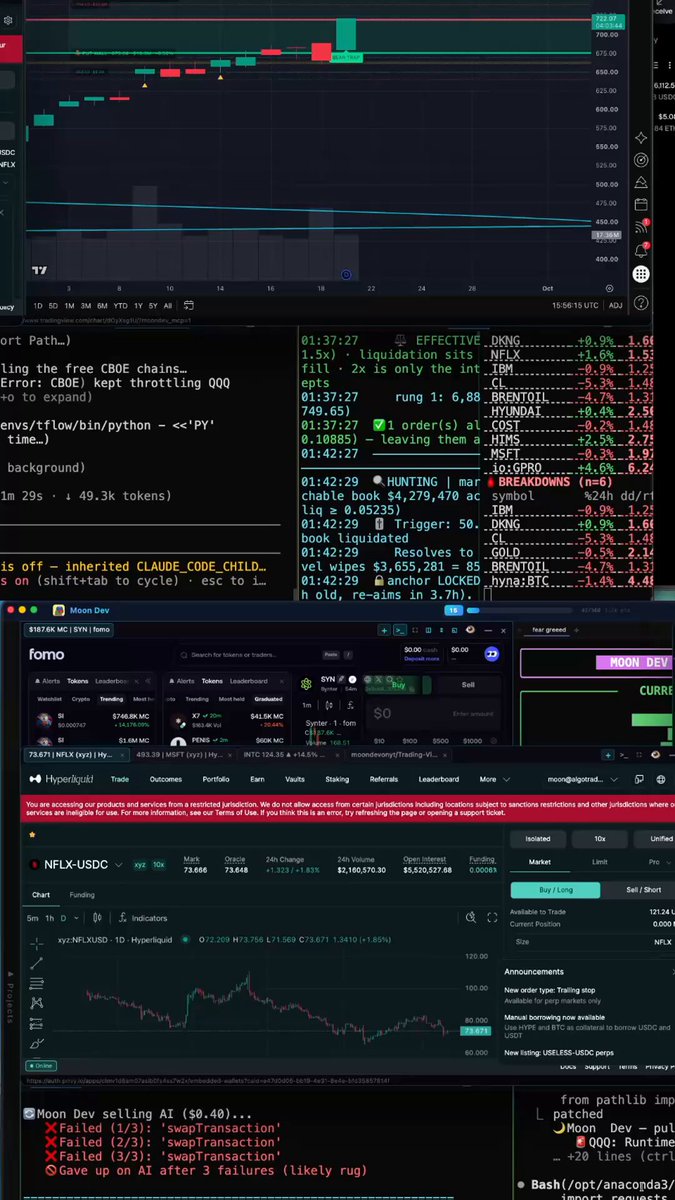Image resolution: width=675 pixels, height=1200 pixels.
Task: Open the chart quick search icon
Action: tap(471, 918)
